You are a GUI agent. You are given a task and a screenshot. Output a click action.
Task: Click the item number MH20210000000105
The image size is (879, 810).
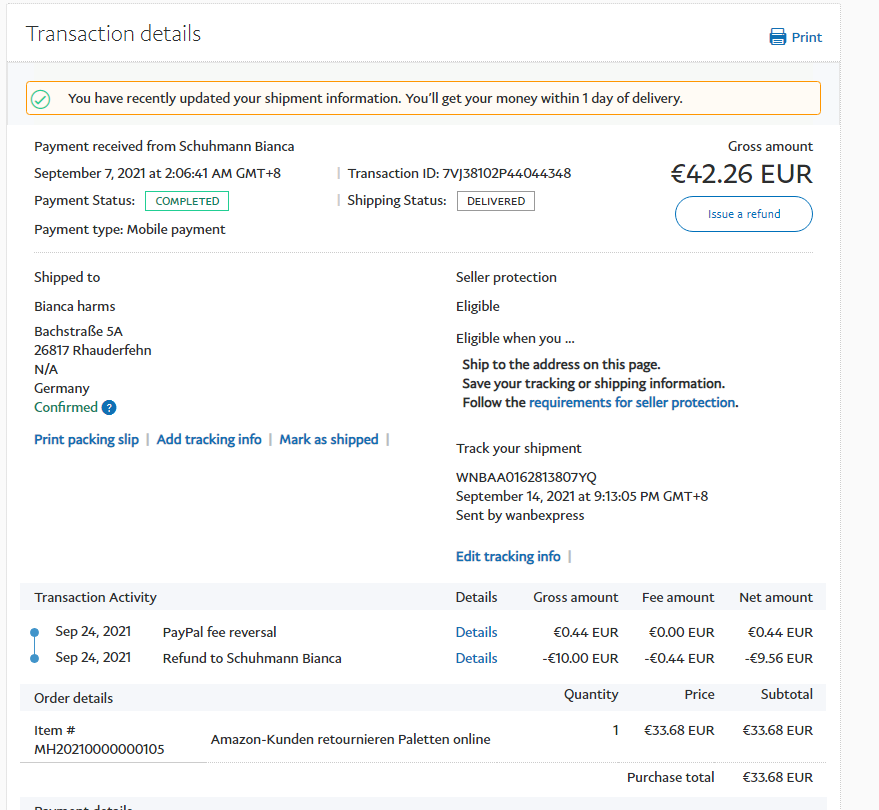[99, 749]
